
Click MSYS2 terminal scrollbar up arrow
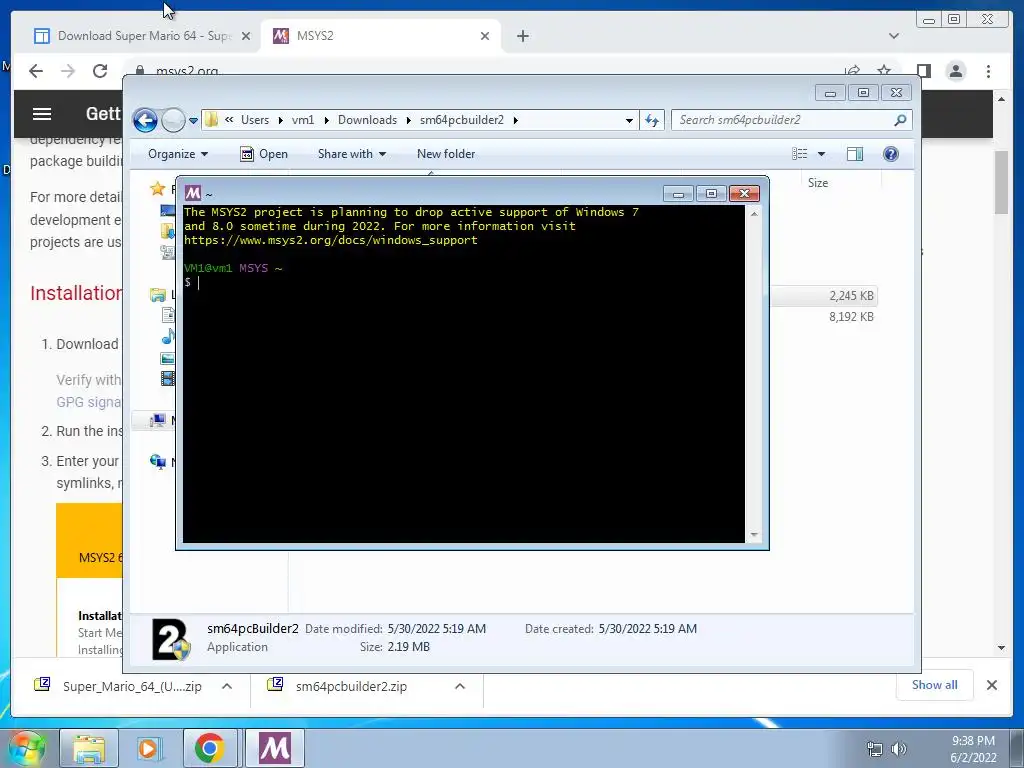point(754,214)
